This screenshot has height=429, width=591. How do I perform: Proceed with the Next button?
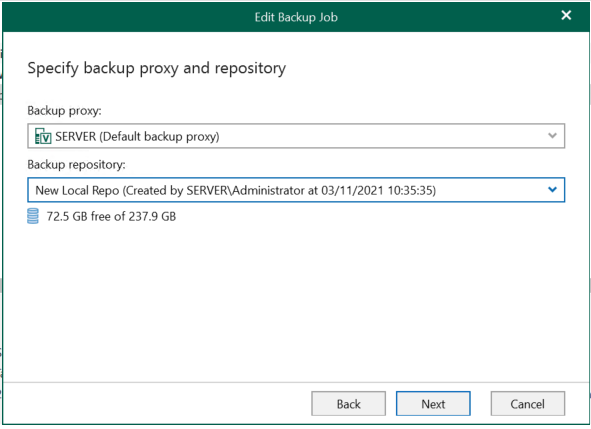coord(433,404)
